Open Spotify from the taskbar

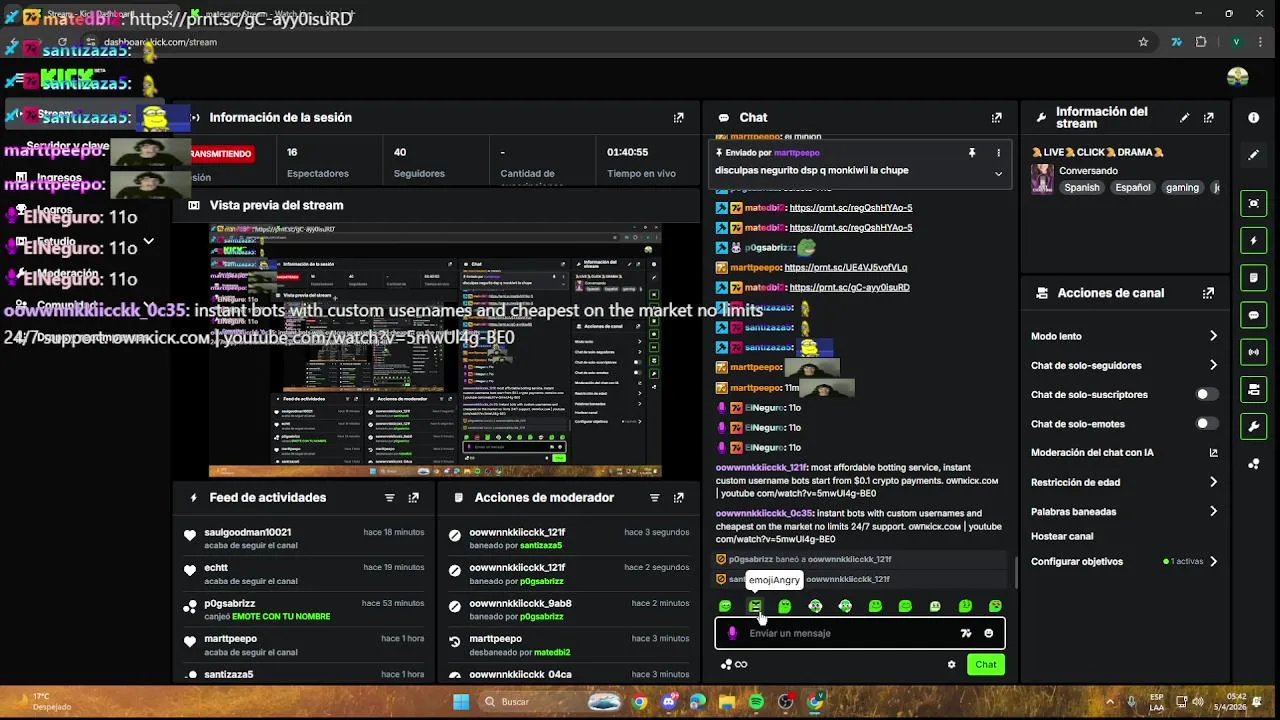pyautogui.click(x=756, y=702)
